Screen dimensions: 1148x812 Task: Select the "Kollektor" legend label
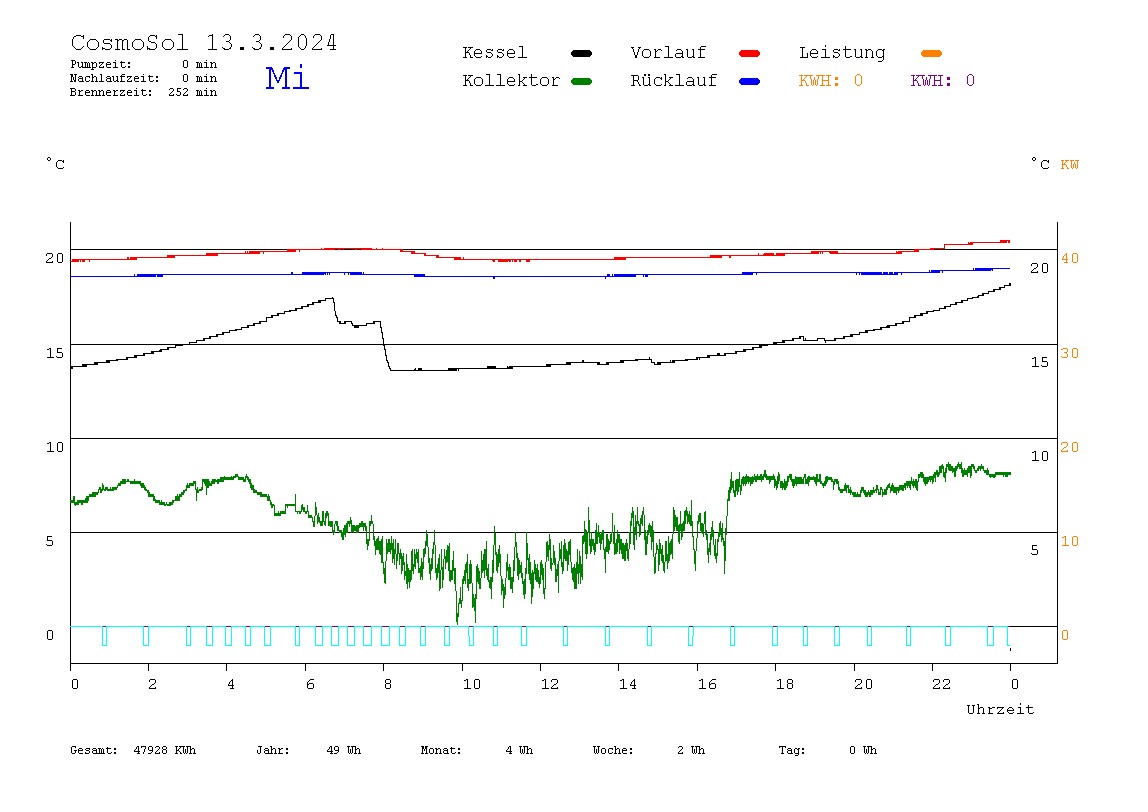[511, 81]
